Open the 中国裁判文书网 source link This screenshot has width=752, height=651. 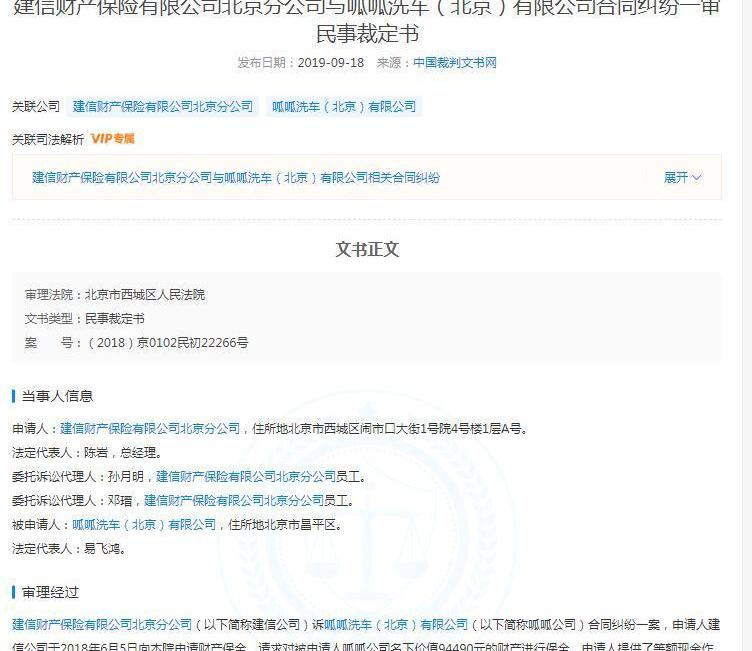click(x=455, y=63)
